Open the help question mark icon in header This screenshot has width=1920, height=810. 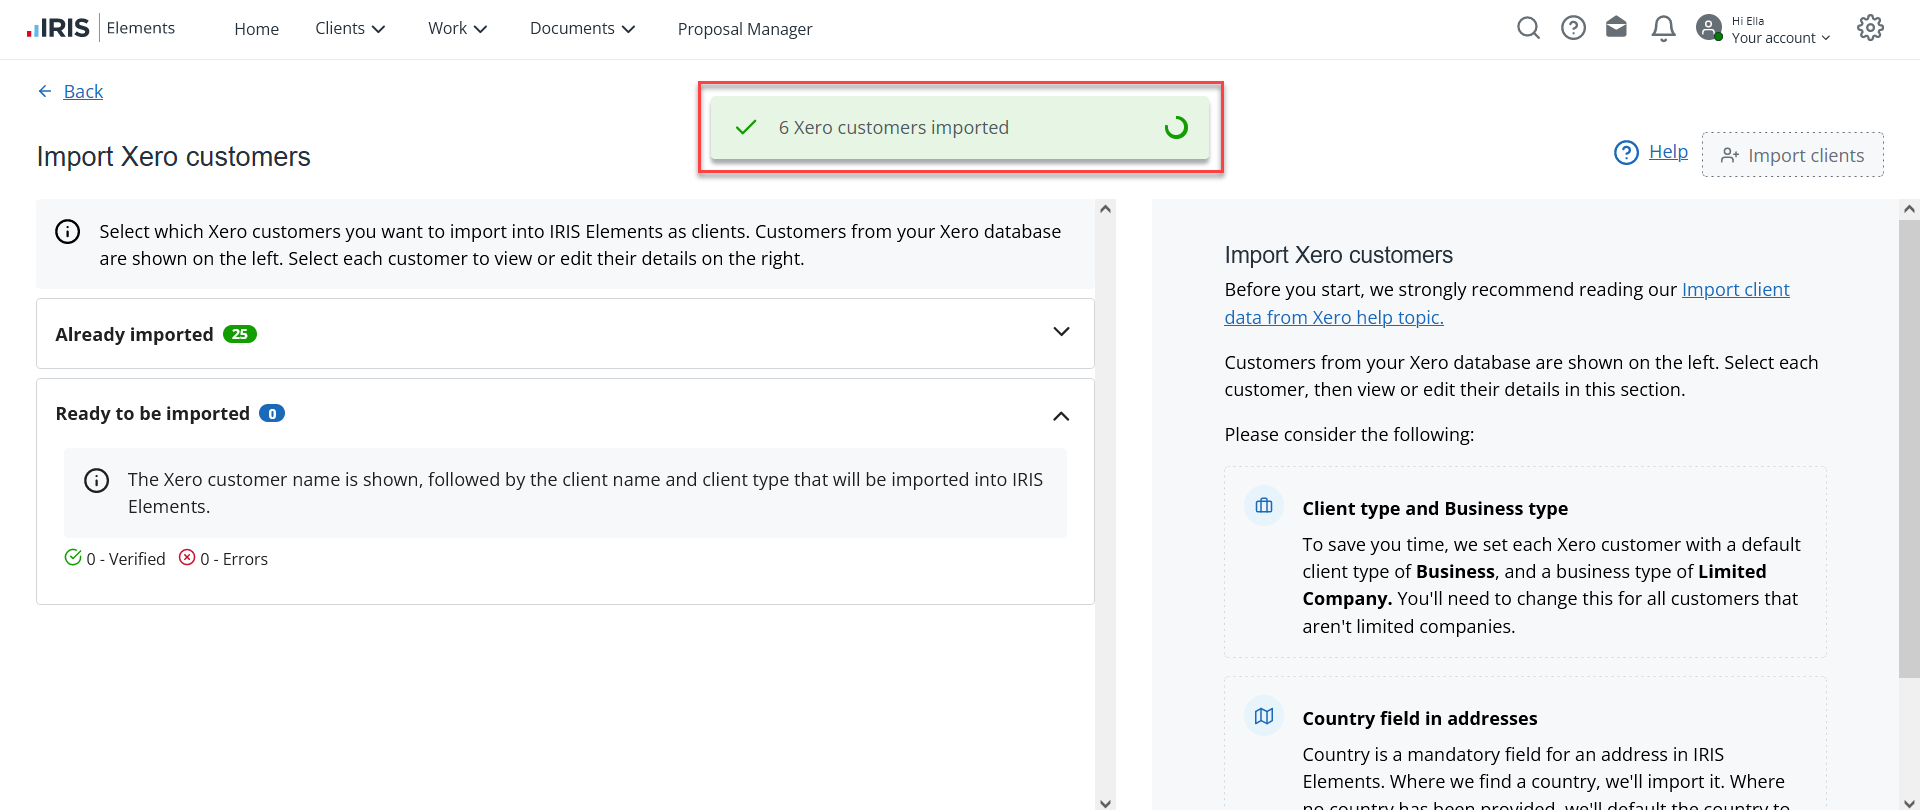click(x=1573, y=28)
